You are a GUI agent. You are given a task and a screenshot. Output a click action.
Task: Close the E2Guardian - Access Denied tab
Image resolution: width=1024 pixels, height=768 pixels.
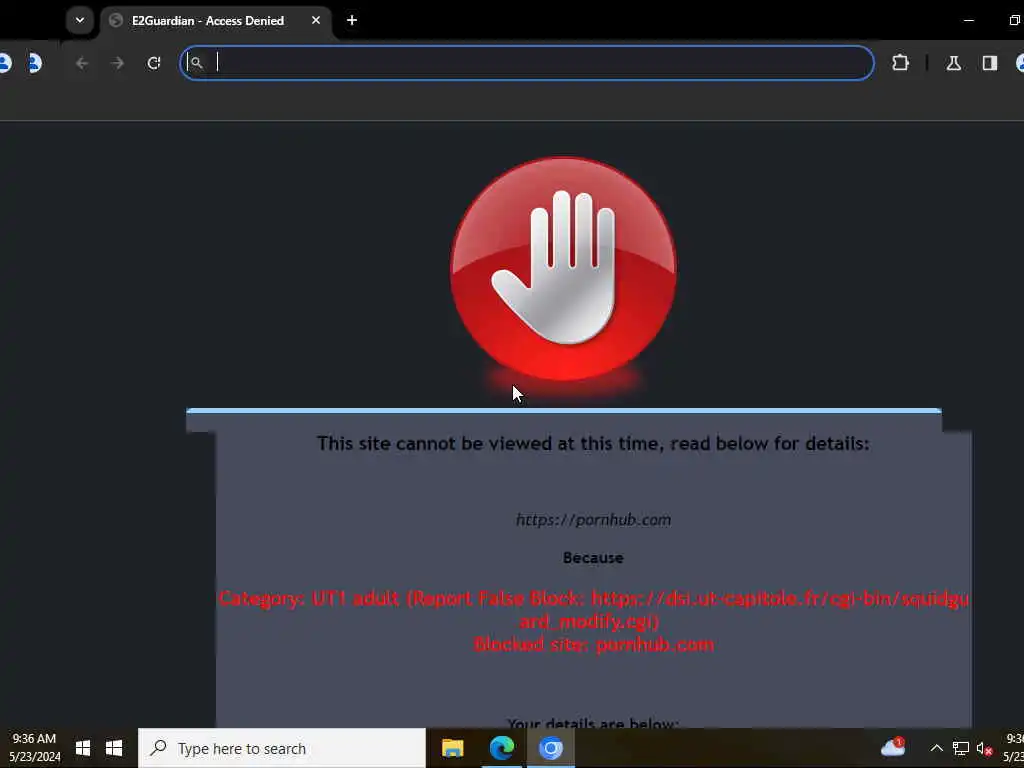pyautogui.click(x=316, y=20)
